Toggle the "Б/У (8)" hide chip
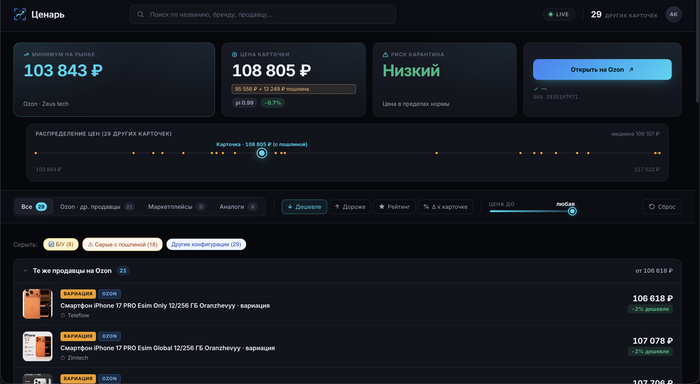Screen dimensions: 700x384 point(61,244)
